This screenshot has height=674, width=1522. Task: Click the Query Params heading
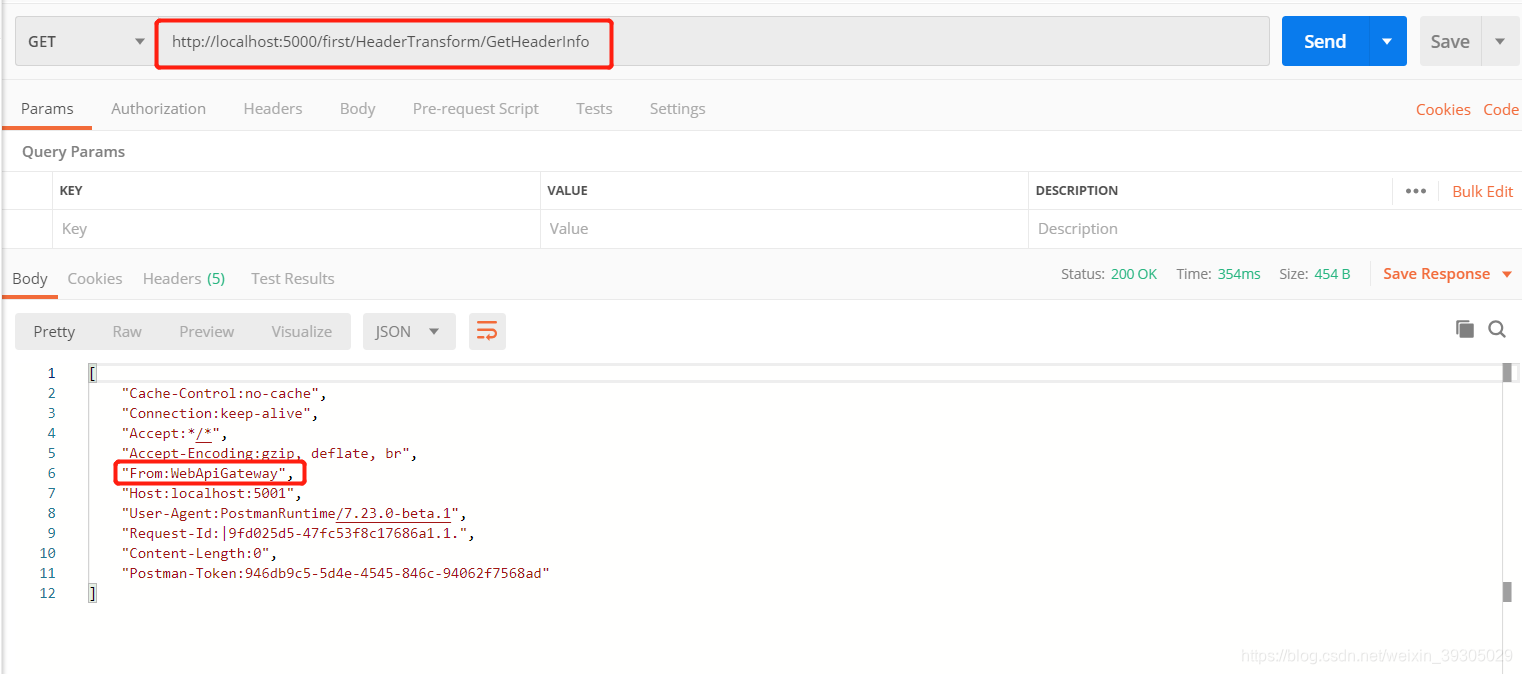pos(74,152)
